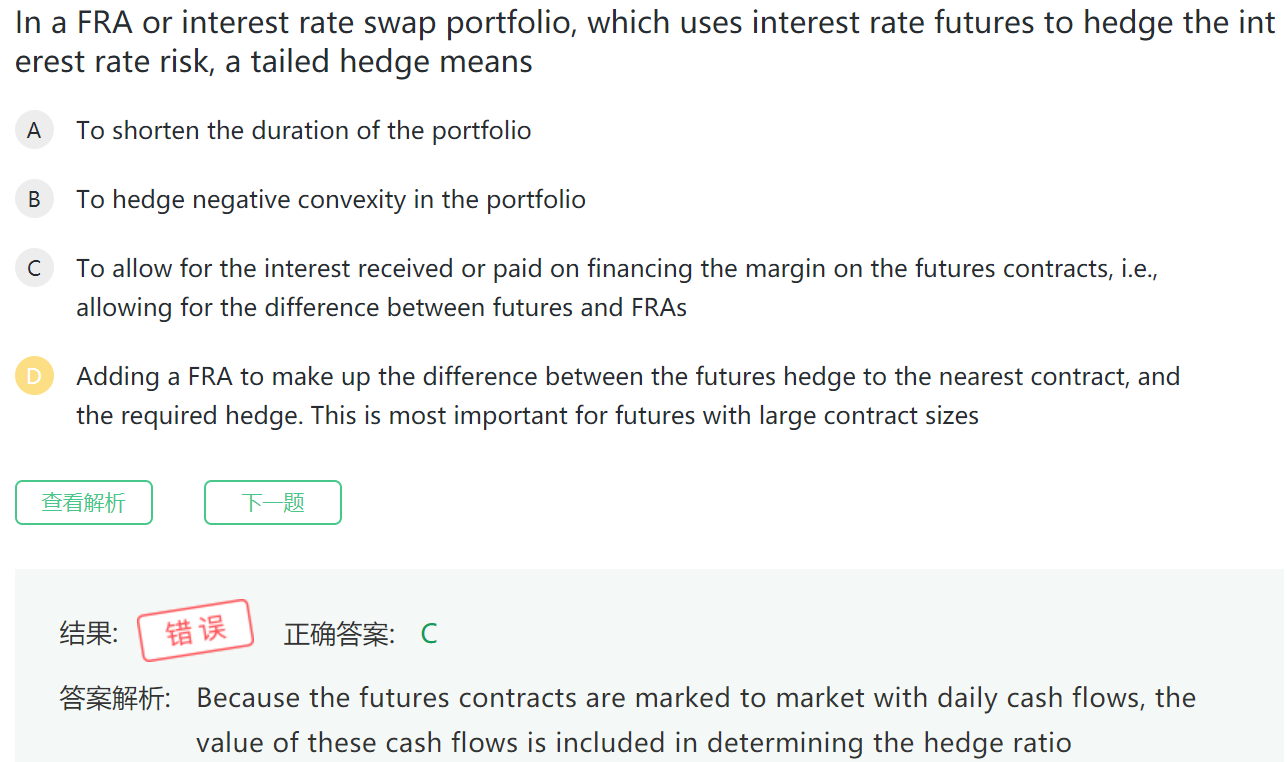Click line 'allowing for the difference between futures and FRAs'

(381, 308)
